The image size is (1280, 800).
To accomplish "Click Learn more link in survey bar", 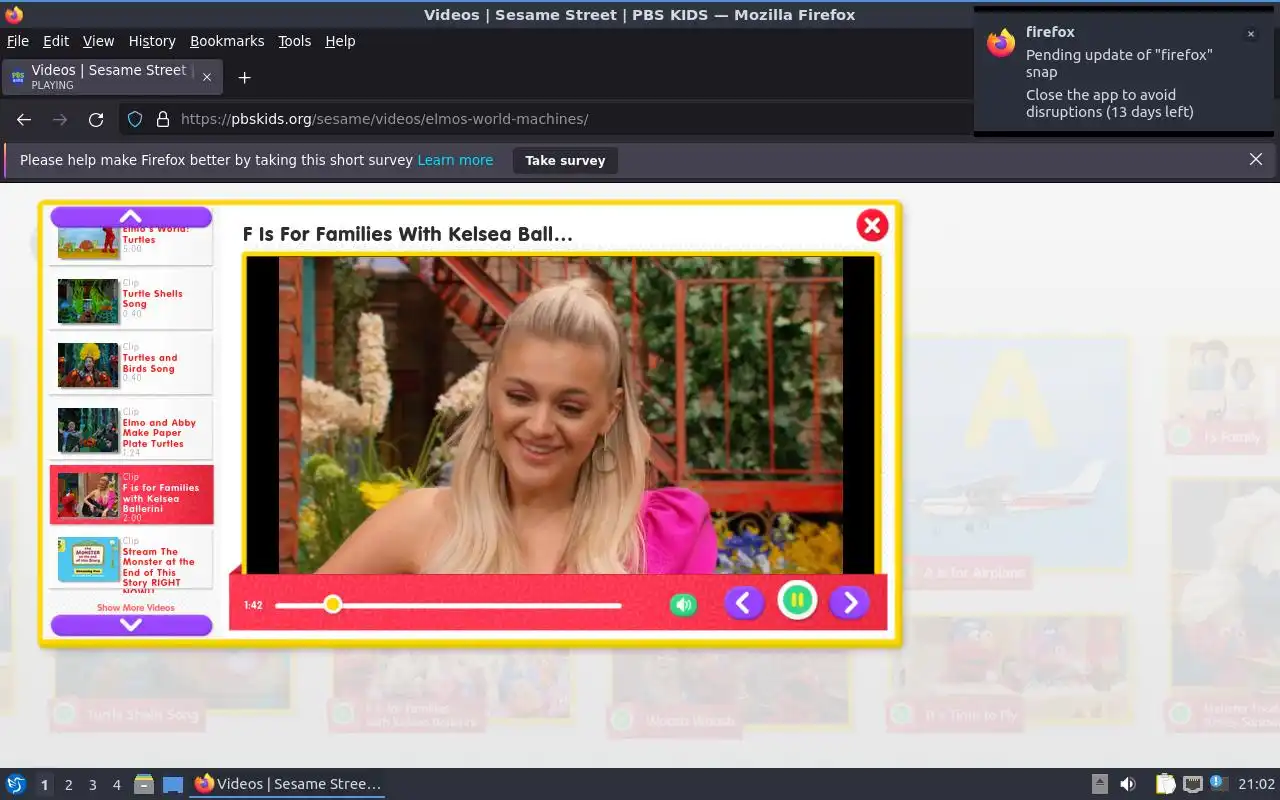I will pos(455,160).
